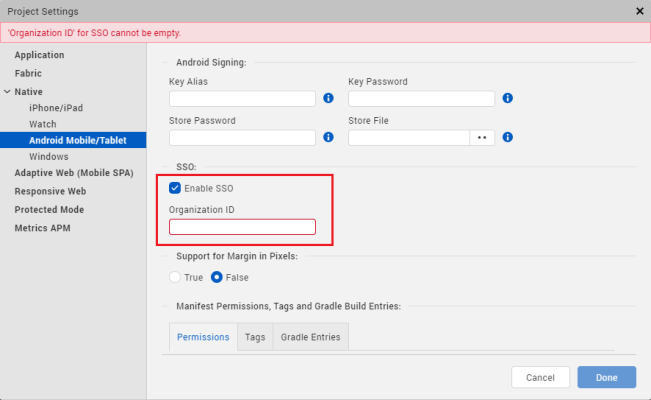
Task: Click info icon beside Key Password
Action: [x=508, y=98]
